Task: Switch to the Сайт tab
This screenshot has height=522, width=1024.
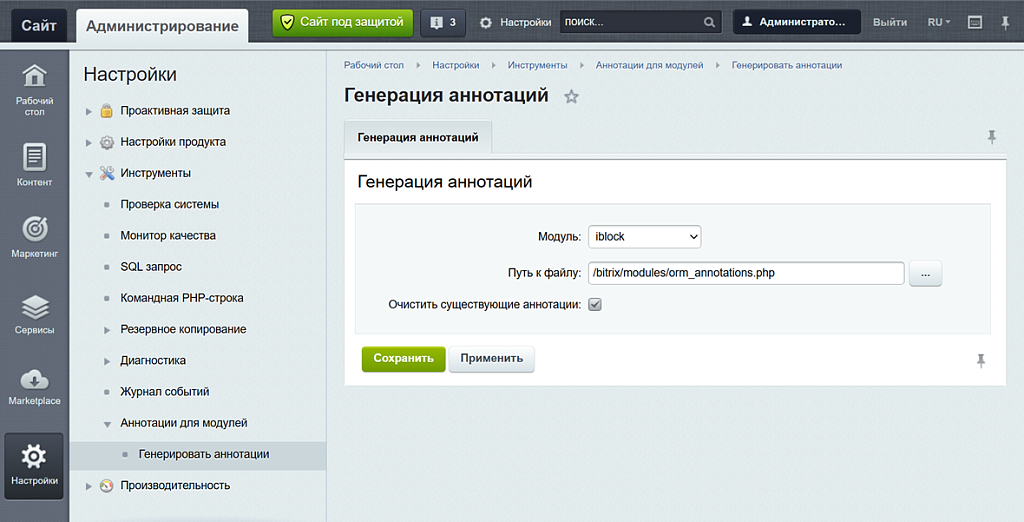Action: (x=39, y=25)
